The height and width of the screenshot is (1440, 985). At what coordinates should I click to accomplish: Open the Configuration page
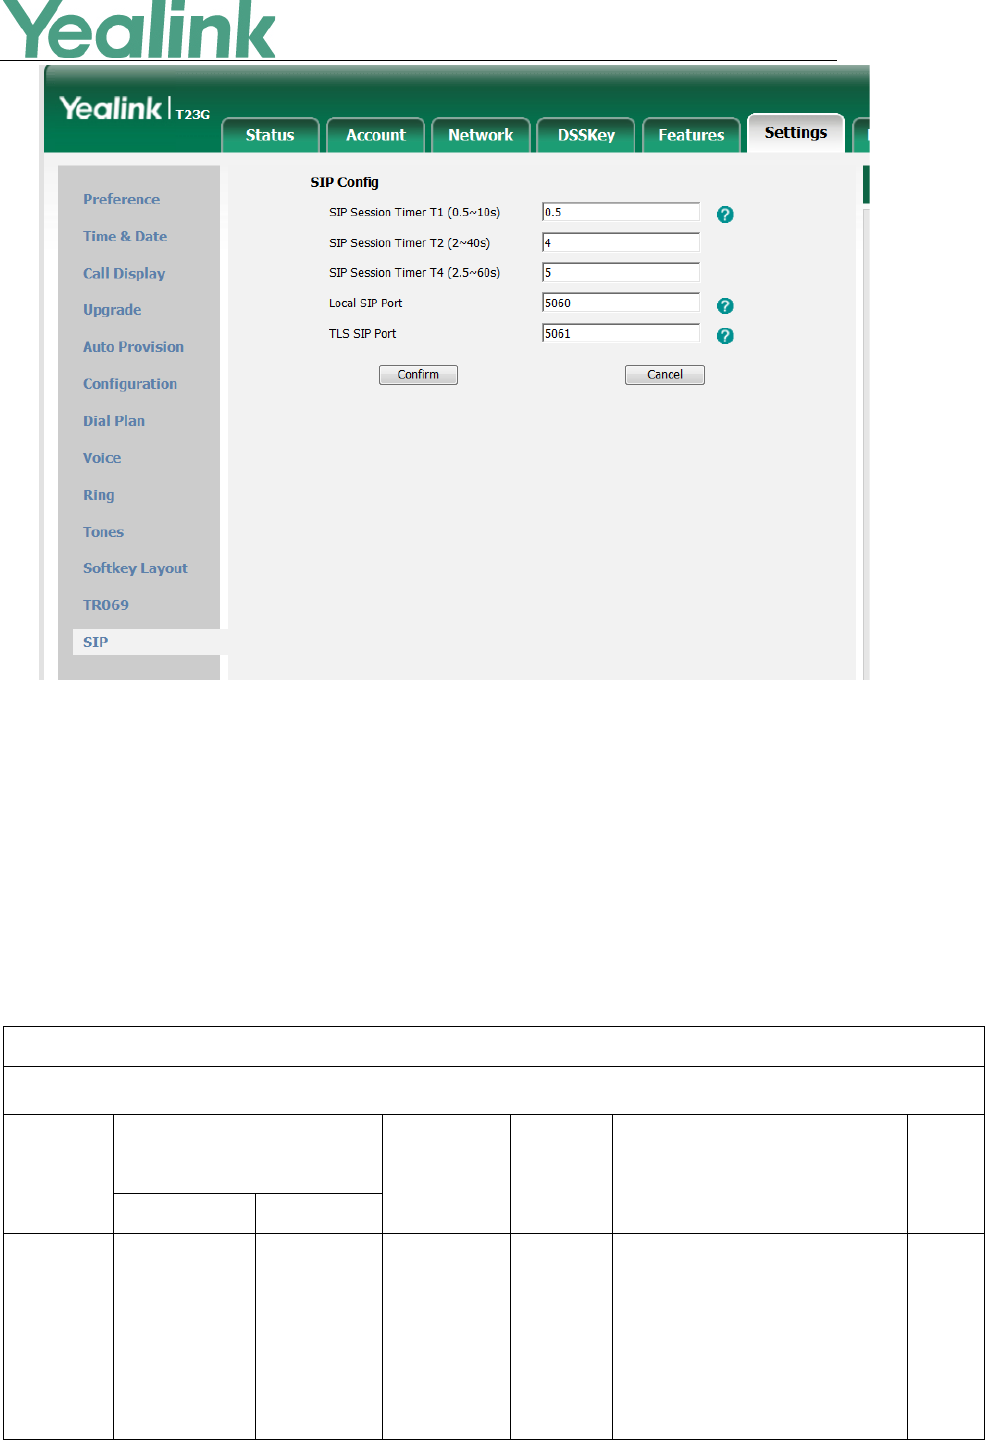(130, 384)
